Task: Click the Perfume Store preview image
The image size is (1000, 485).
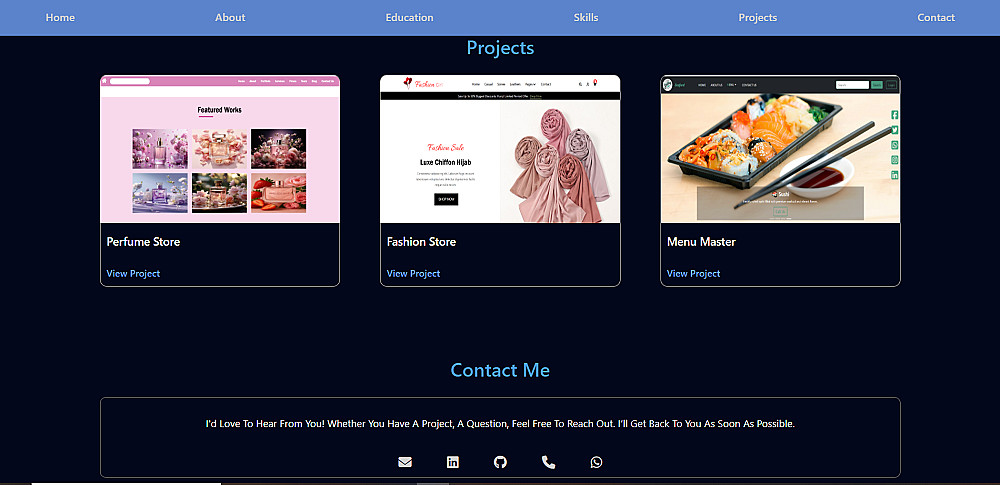Action: (220, 149)
